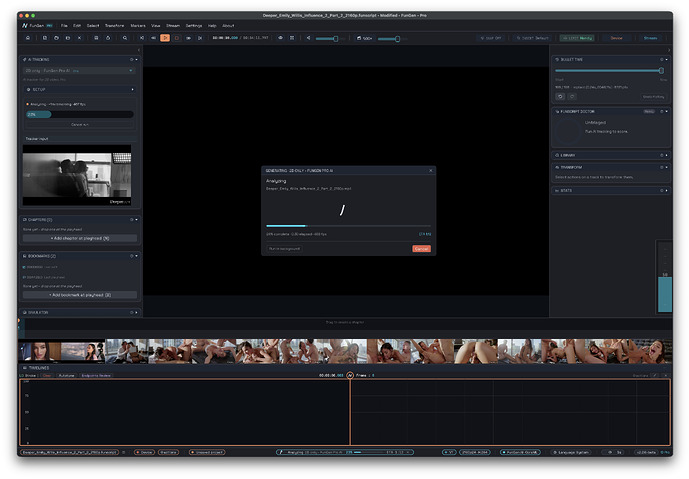Screen dimensions: 689x479
Task: Click the orange square stop icon in toolbar
Action: [x=177, y=38]
